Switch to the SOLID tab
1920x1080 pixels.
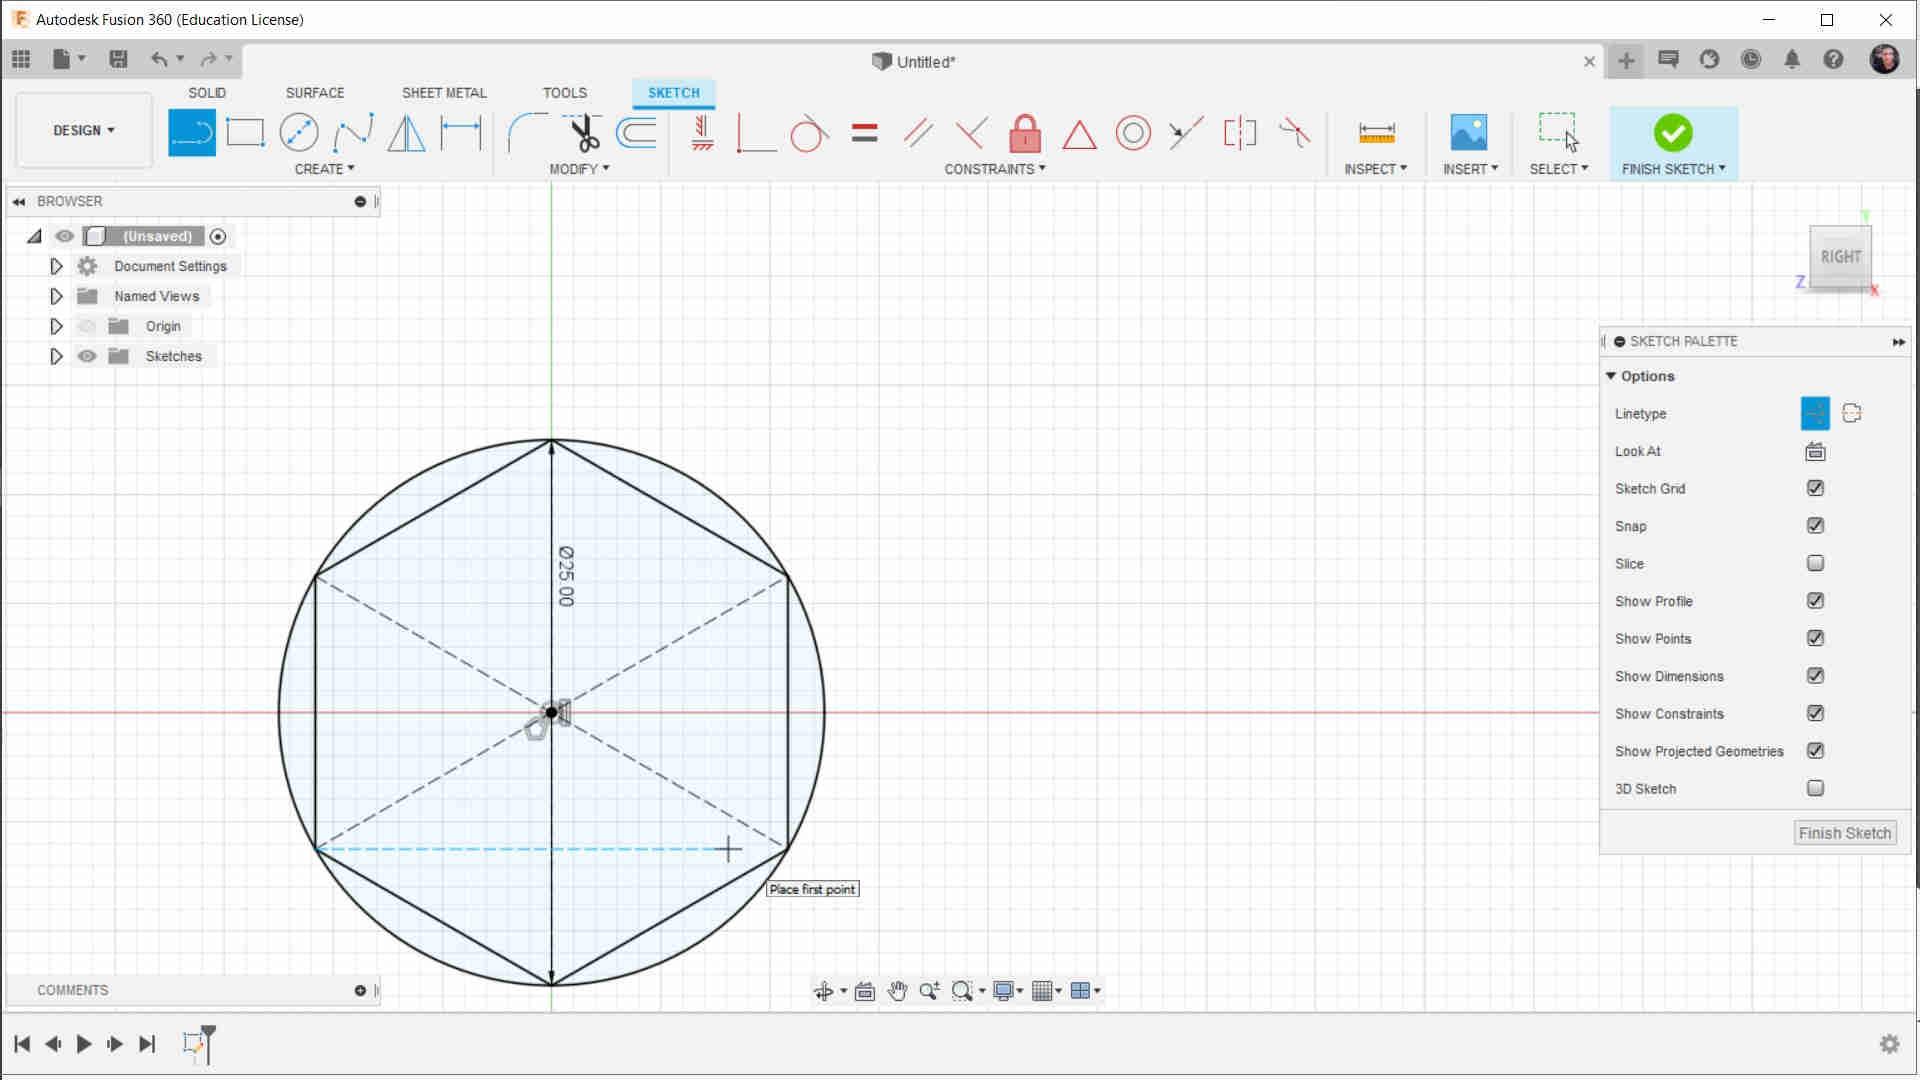(207, 92)
